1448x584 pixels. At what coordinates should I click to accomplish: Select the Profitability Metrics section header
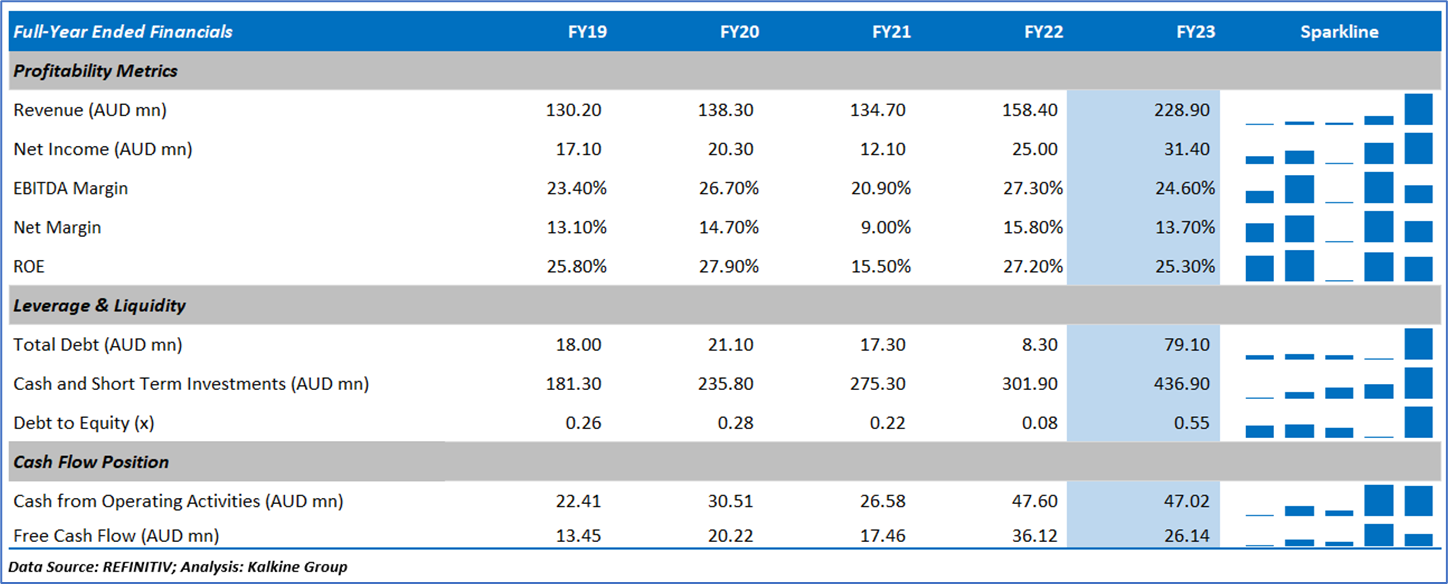(96, 71)
